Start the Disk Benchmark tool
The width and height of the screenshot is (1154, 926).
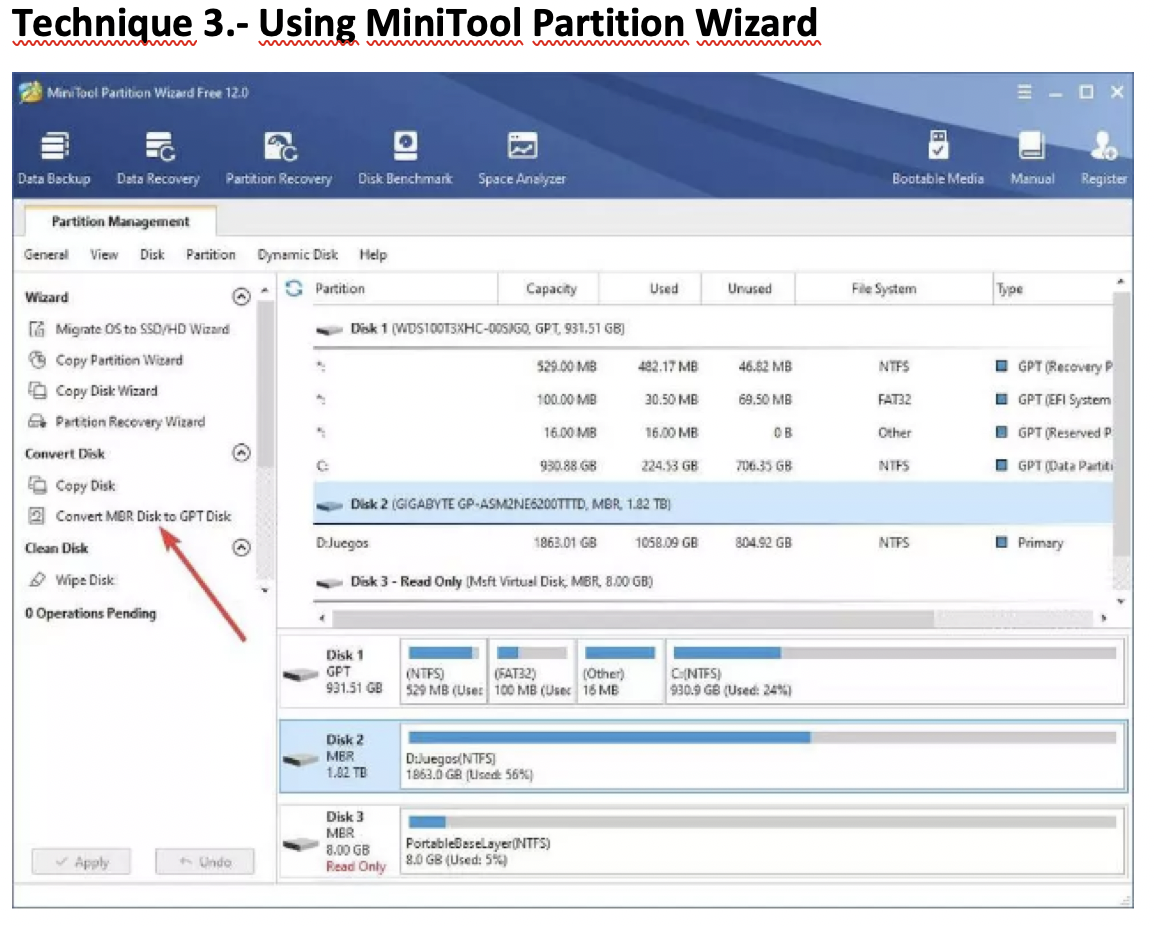tap(405, 158)
